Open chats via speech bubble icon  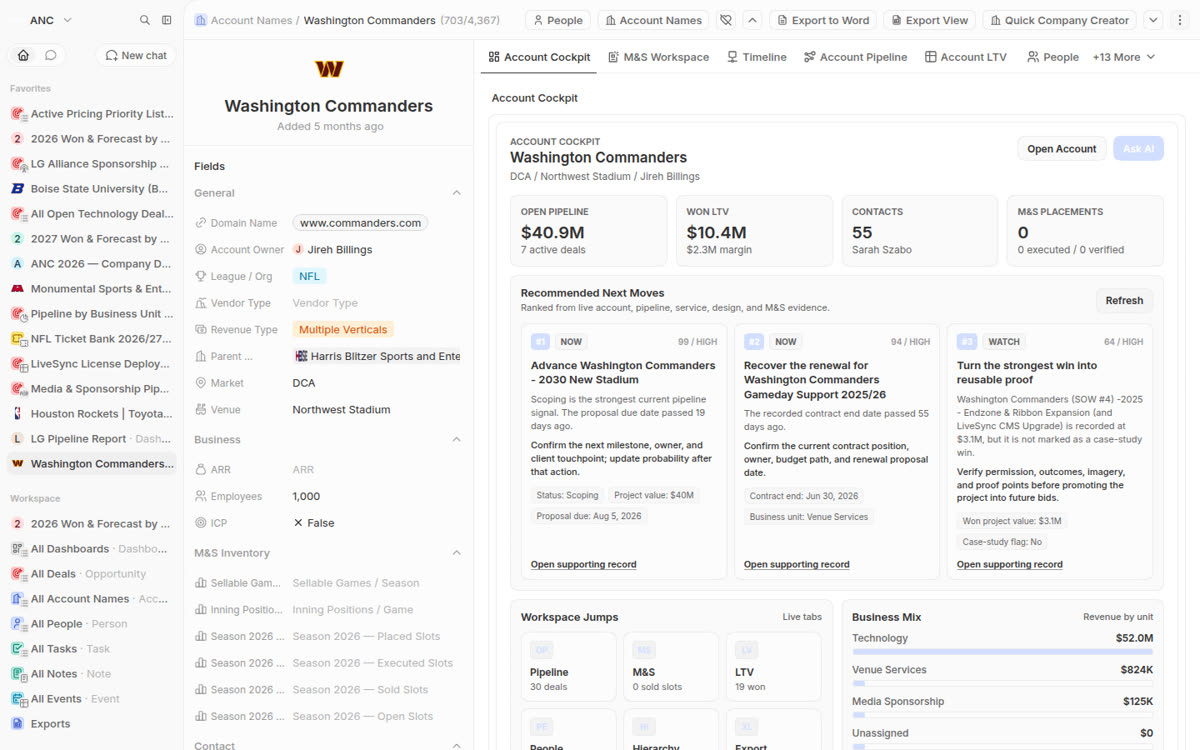(x=50, y=55)
